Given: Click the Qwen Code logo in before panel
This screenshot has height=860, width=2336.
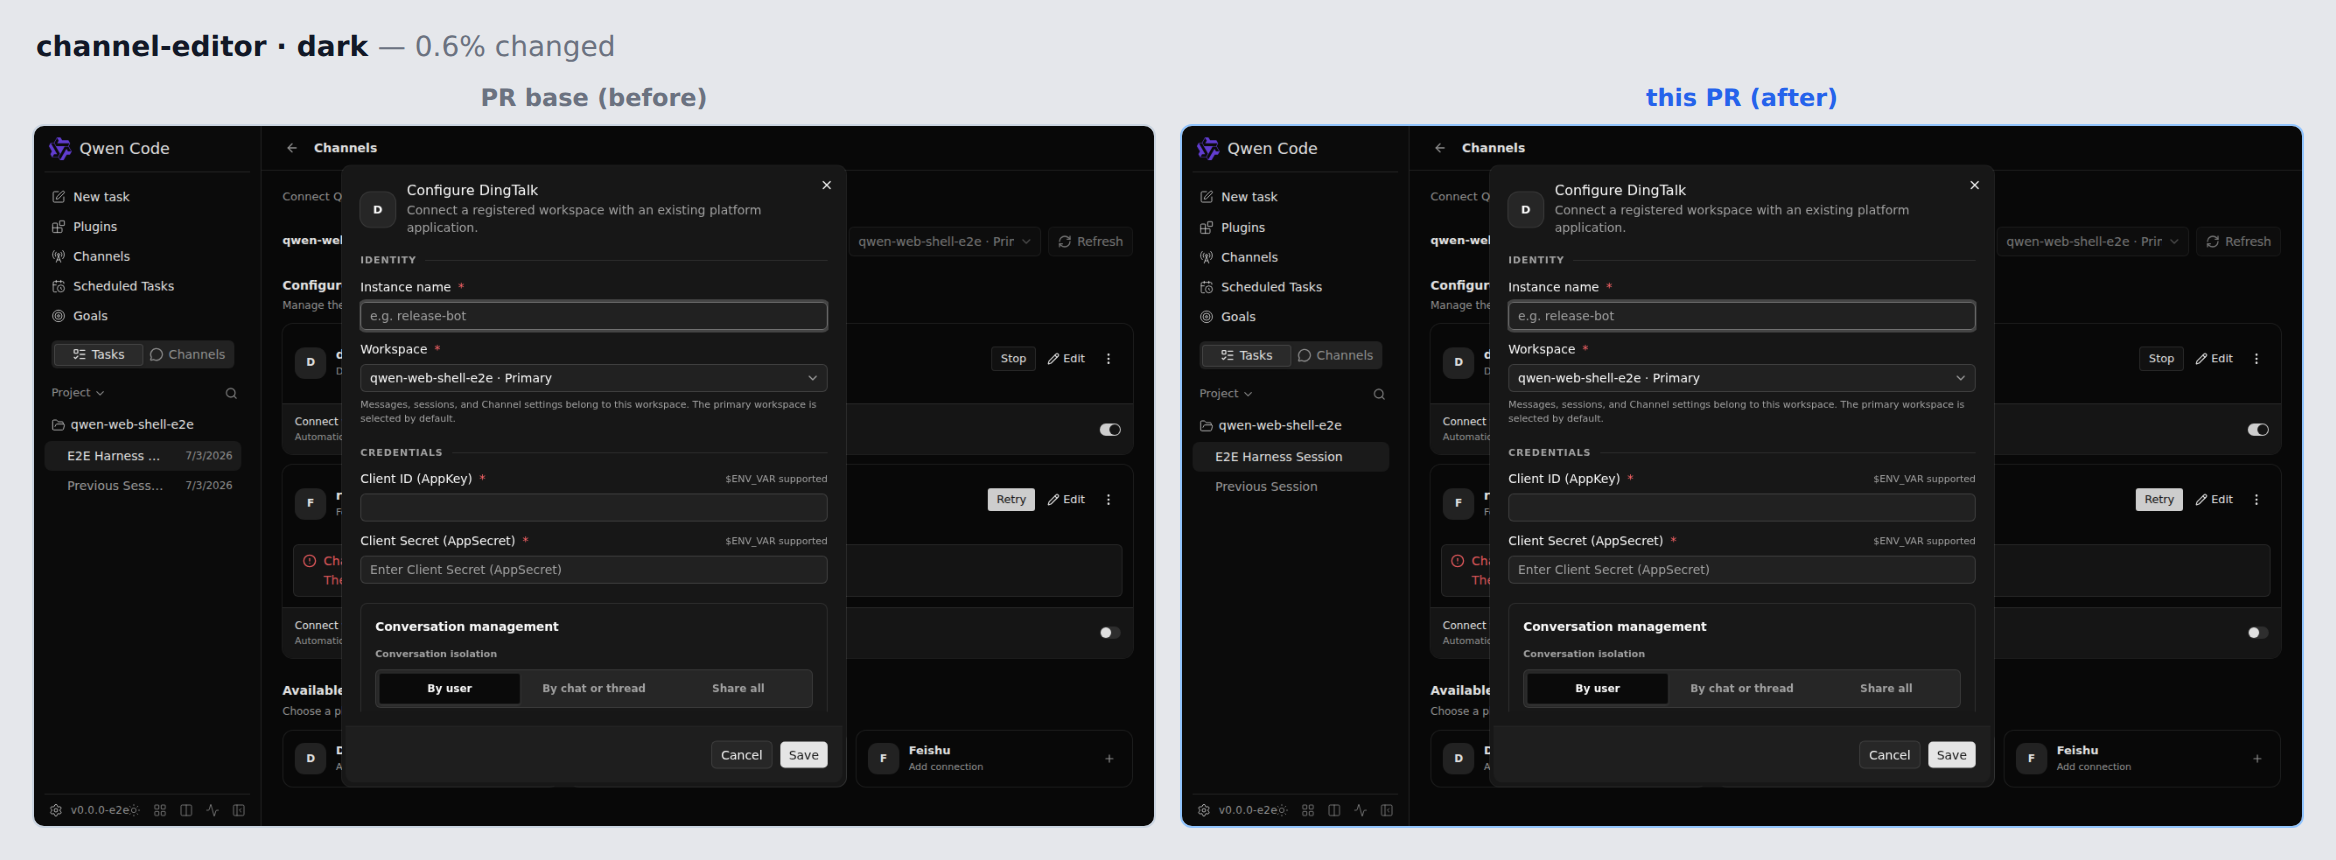Looking at the screenshot, I should [x=60, y=148].
